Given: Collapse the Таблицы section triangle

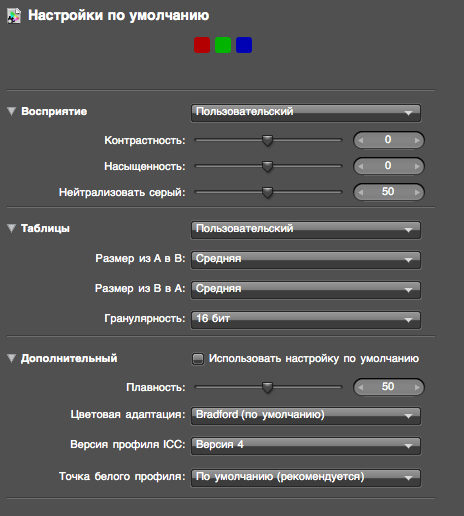Looking at the screenshot, I should (x=12, y=228).
